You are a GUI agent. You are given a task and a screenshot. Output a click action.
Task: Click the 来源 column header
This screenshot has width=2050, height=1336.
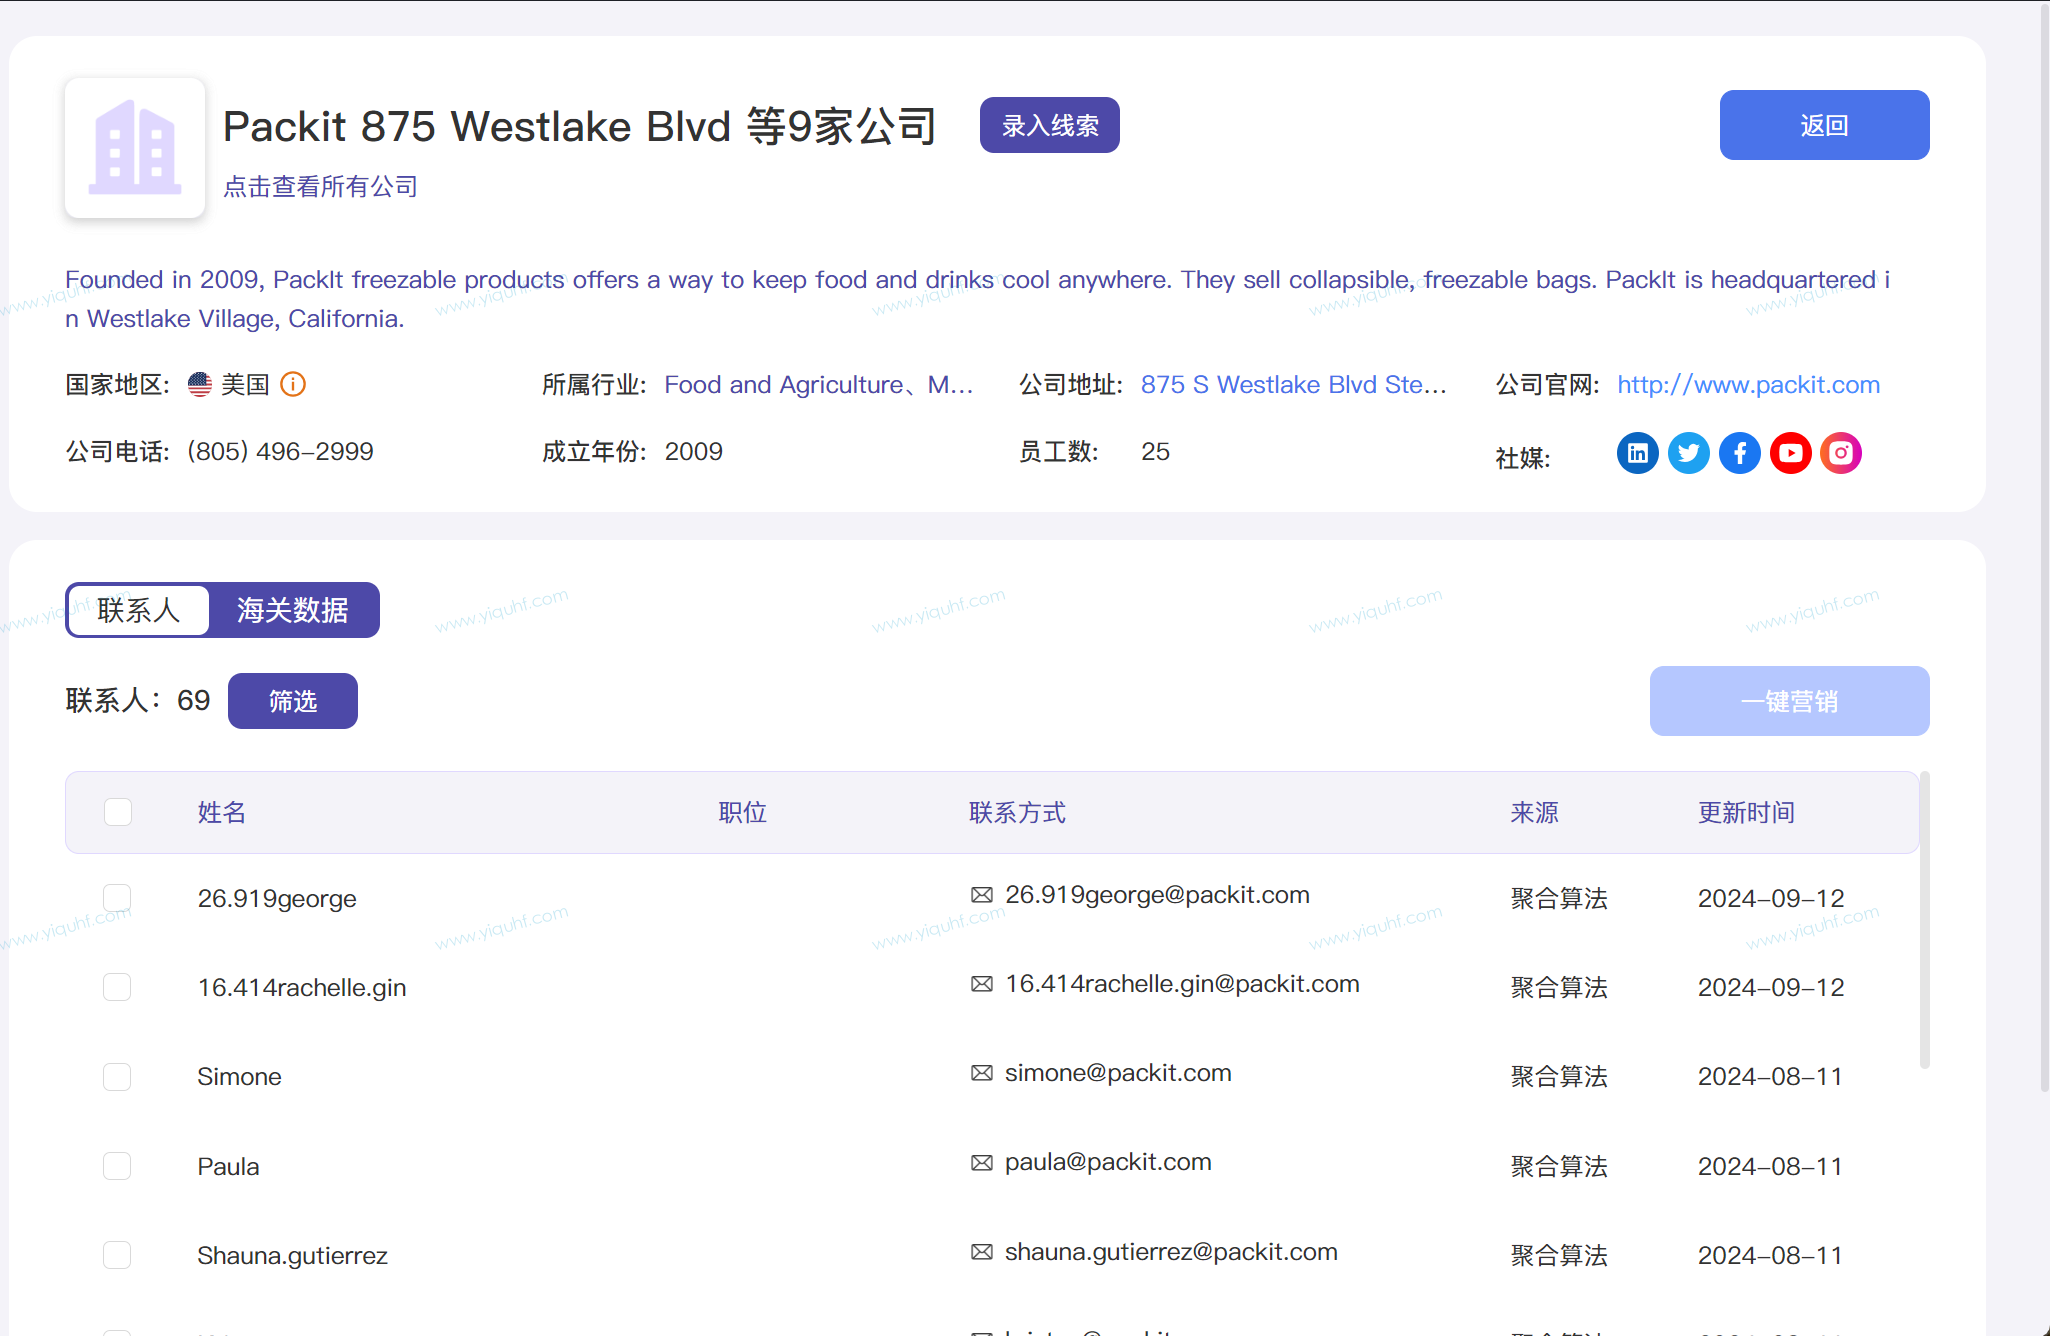click(x=1535, y=812)
